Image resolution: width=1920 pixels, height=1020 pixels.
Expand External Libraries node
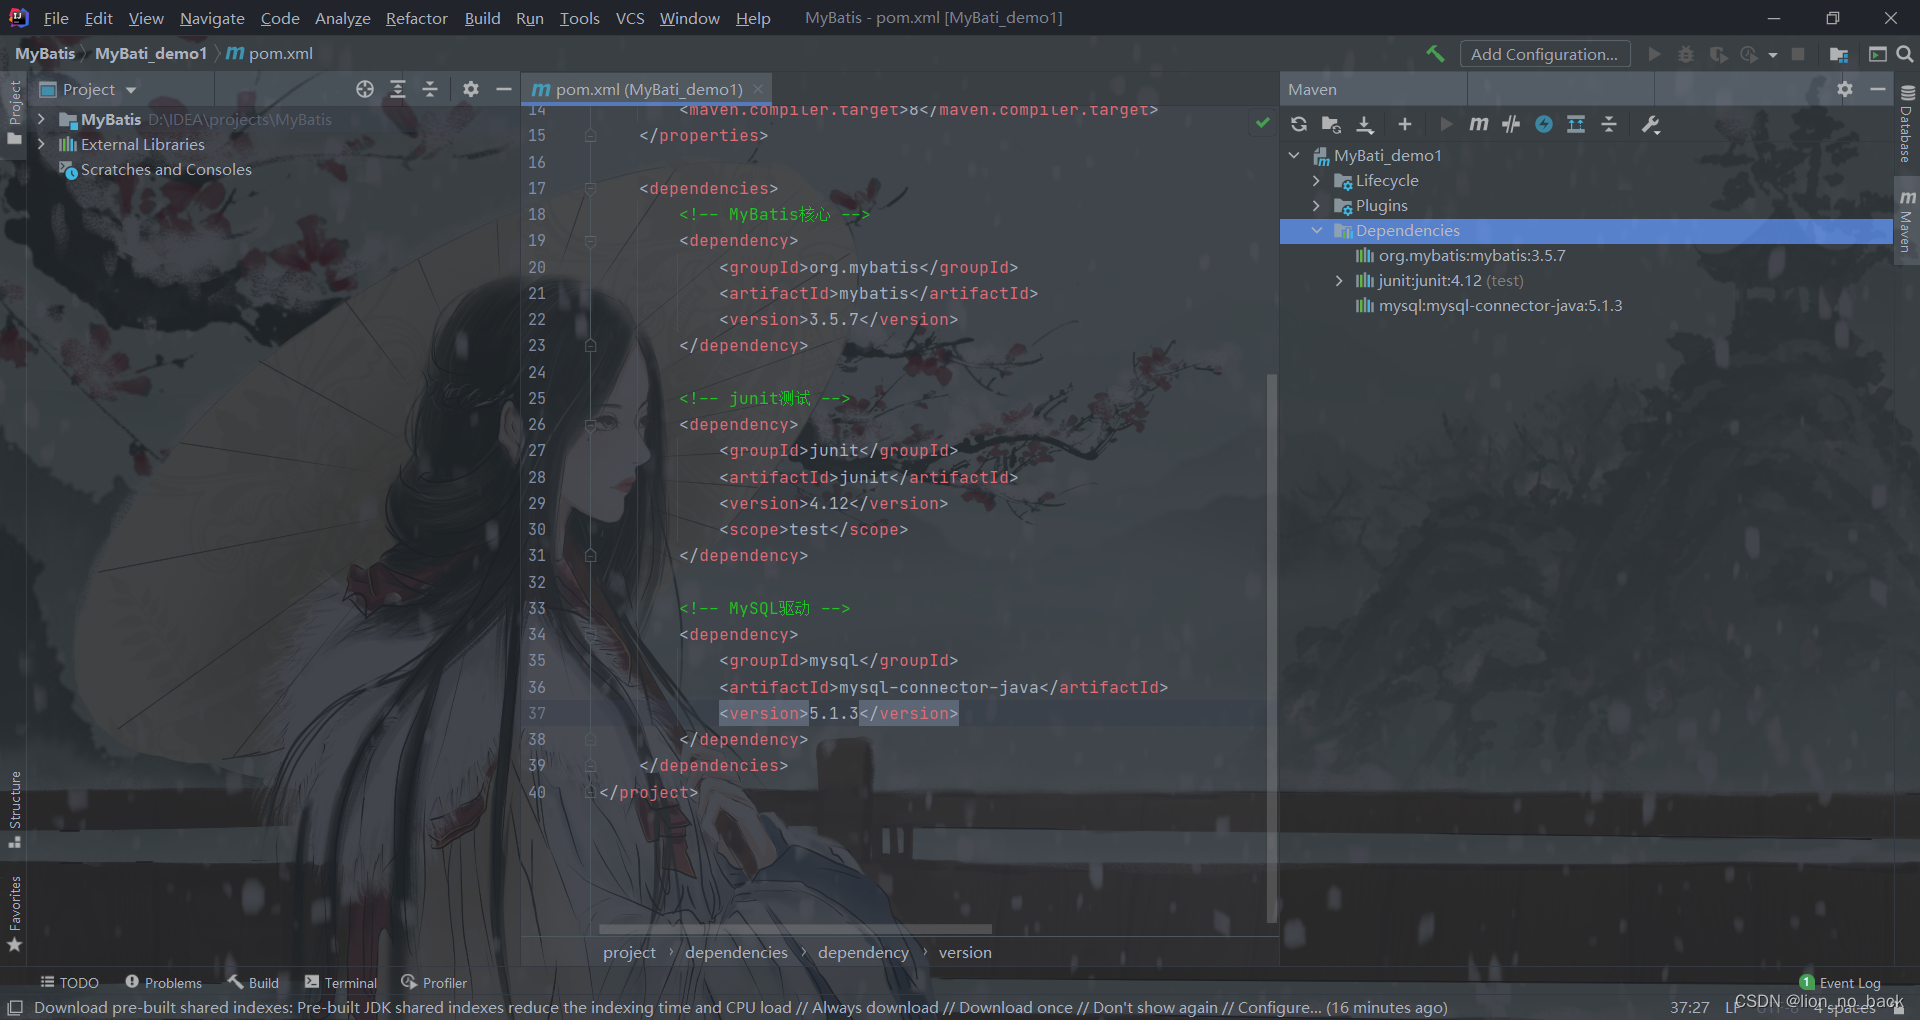click(41, 144)
